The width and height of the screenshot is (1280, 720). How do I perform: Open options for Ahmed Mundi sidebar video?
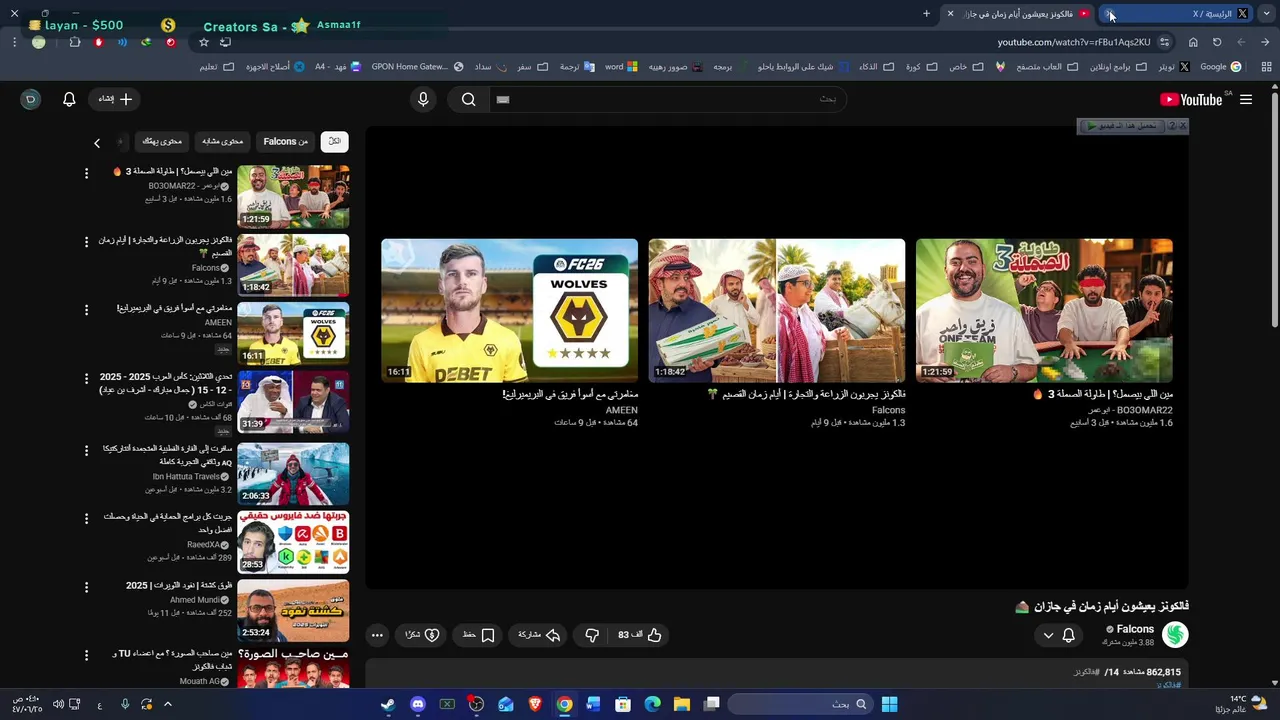86,587
